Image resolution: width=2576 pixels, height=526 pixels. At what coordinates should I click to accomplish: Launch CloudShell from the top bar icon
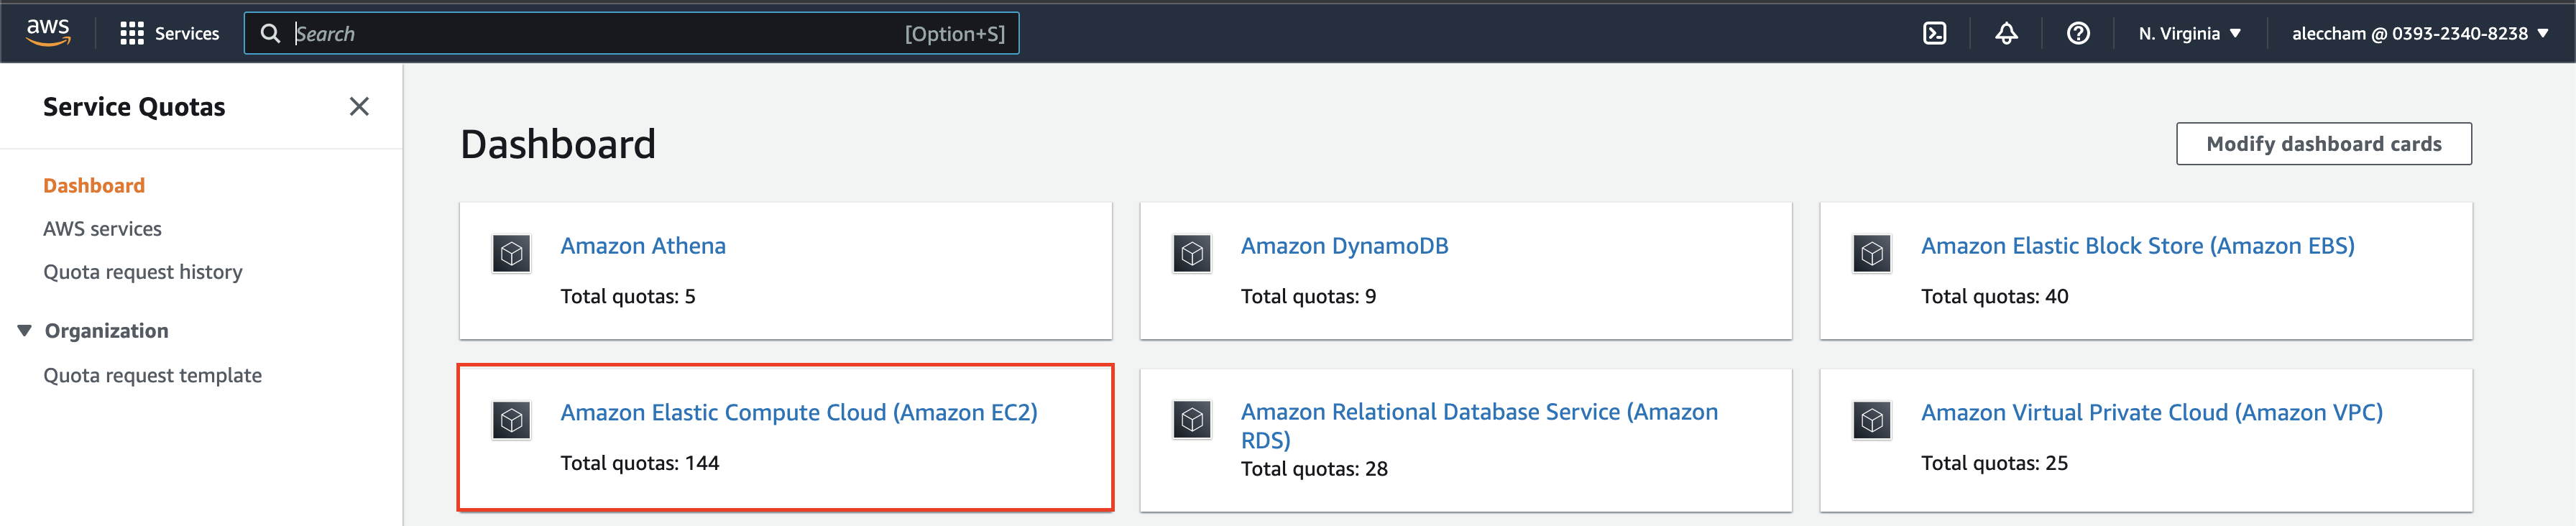tap(1935, 34)
